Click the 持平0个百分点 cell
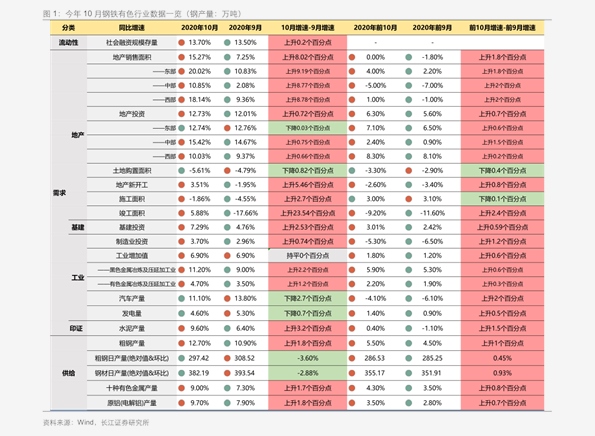The image size is (595, 436). pos(308,256)
